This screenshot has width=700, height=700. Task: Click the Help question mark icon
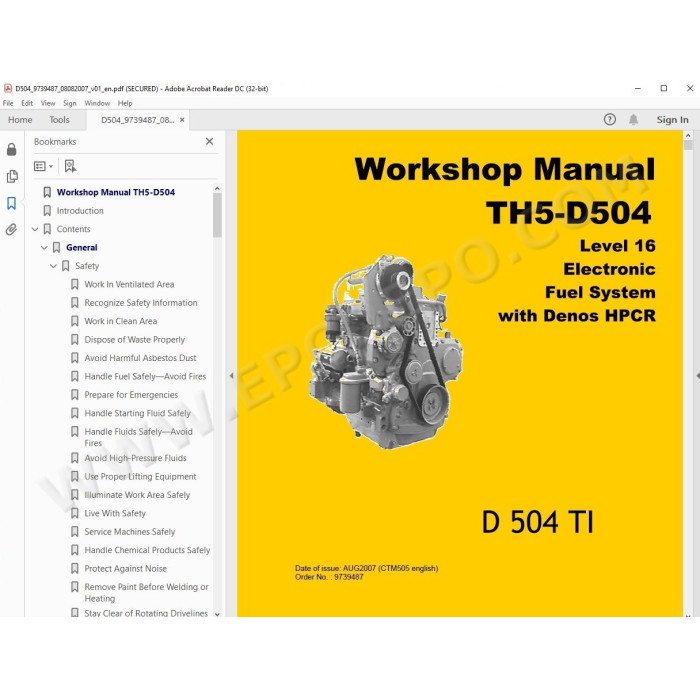coord(609,120)
